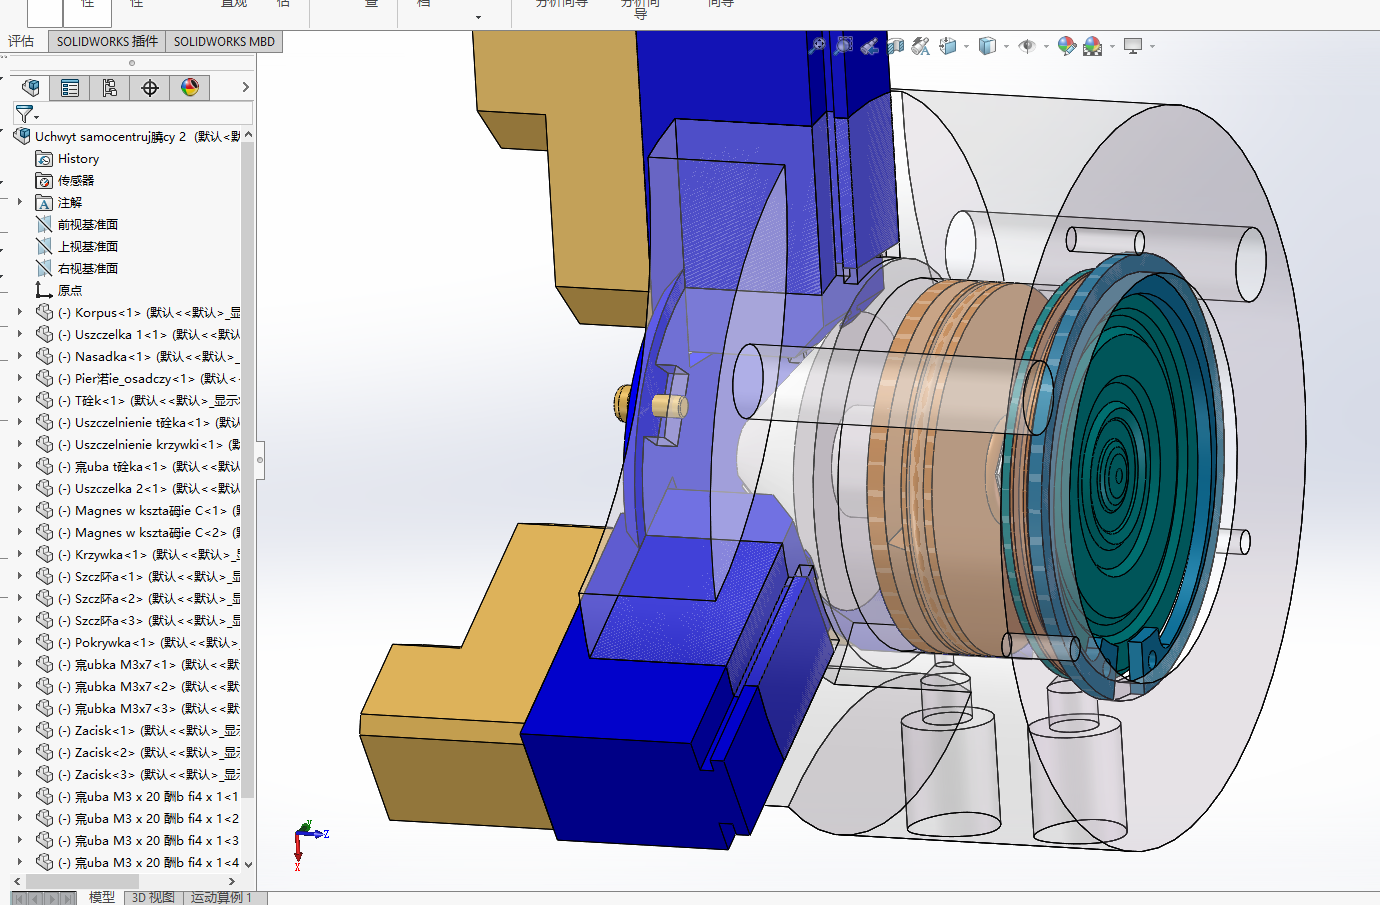Expand the Pokrywka<1> component
Viewport: 1380px width, 905px height.
click(19, 642)
